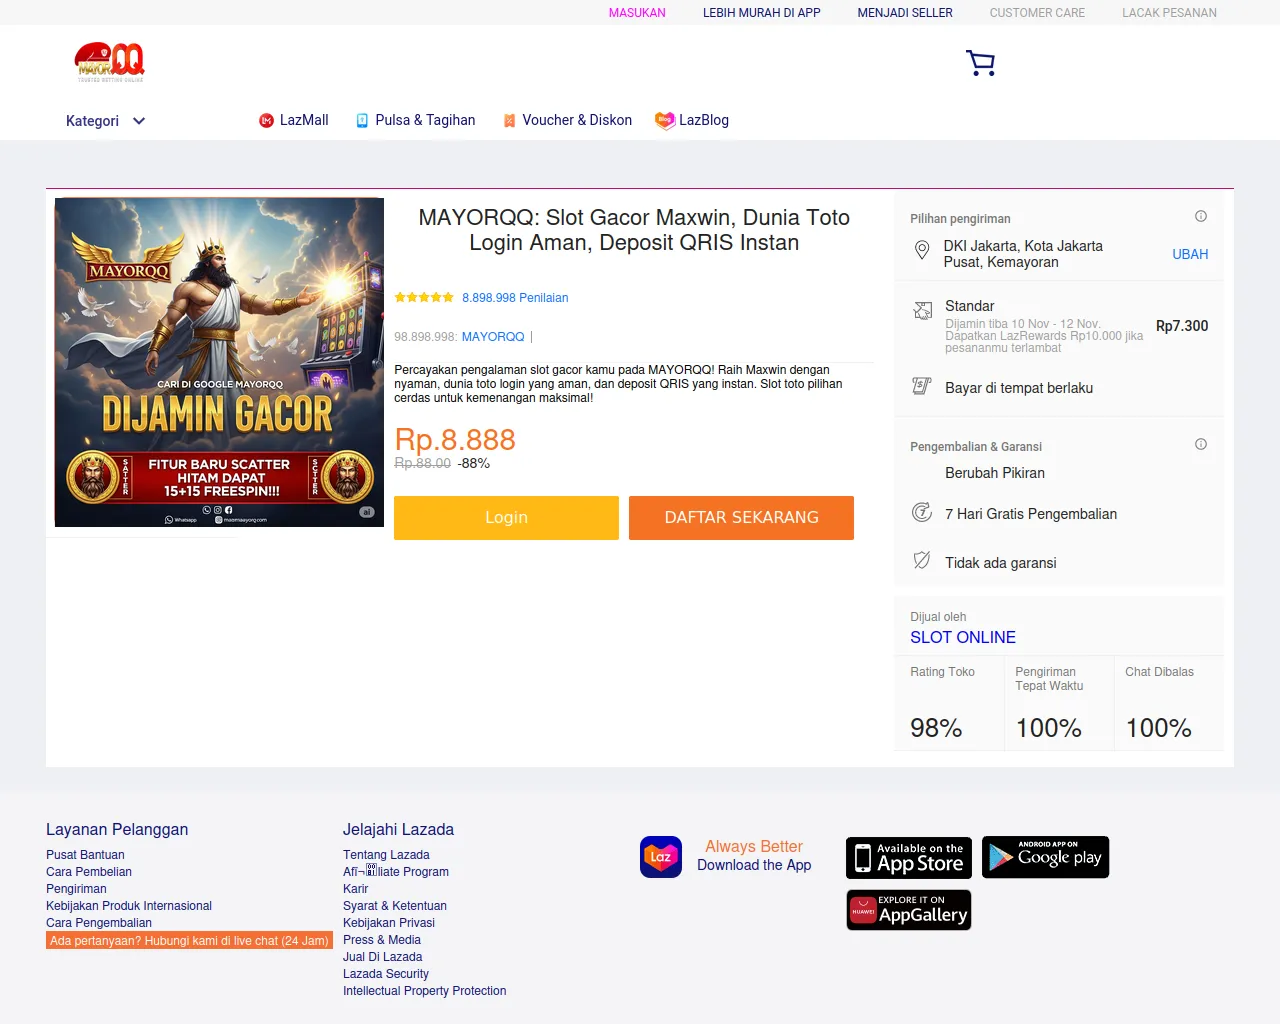The image size is (1280, 1024).
Task: Click the LazBlog heart icon
Action: pos(664,120)
